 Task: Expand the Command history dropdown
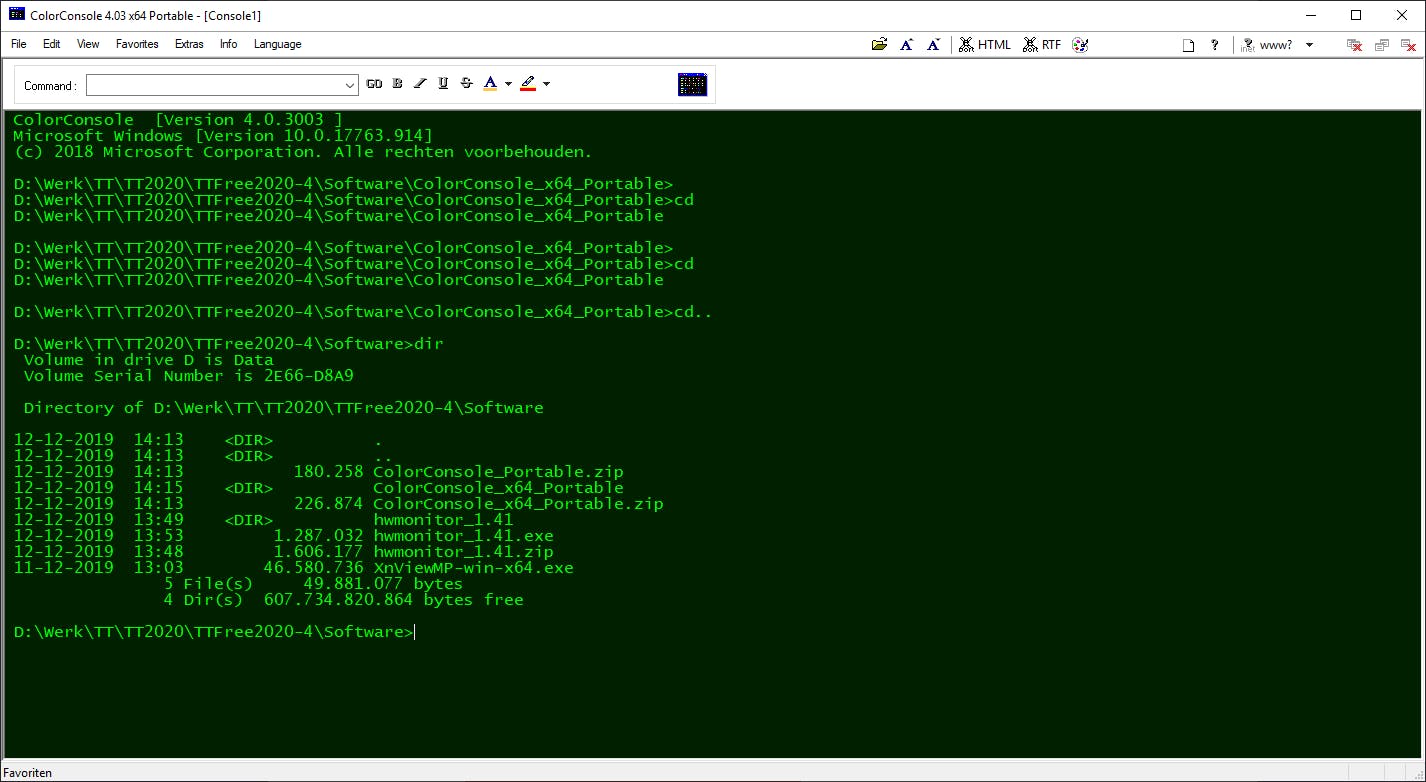[350, 85]
